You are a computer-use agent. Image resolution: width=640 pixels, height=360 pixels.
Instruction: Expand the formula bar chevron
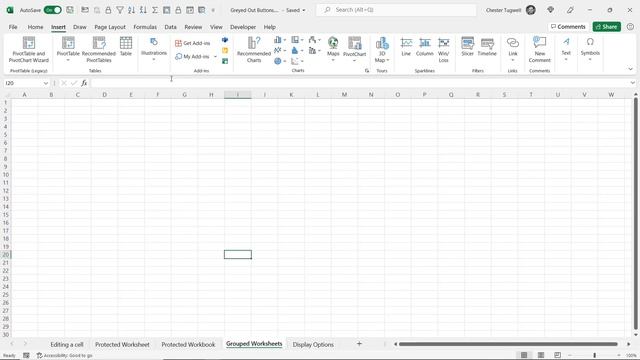(x=632, y=83)
